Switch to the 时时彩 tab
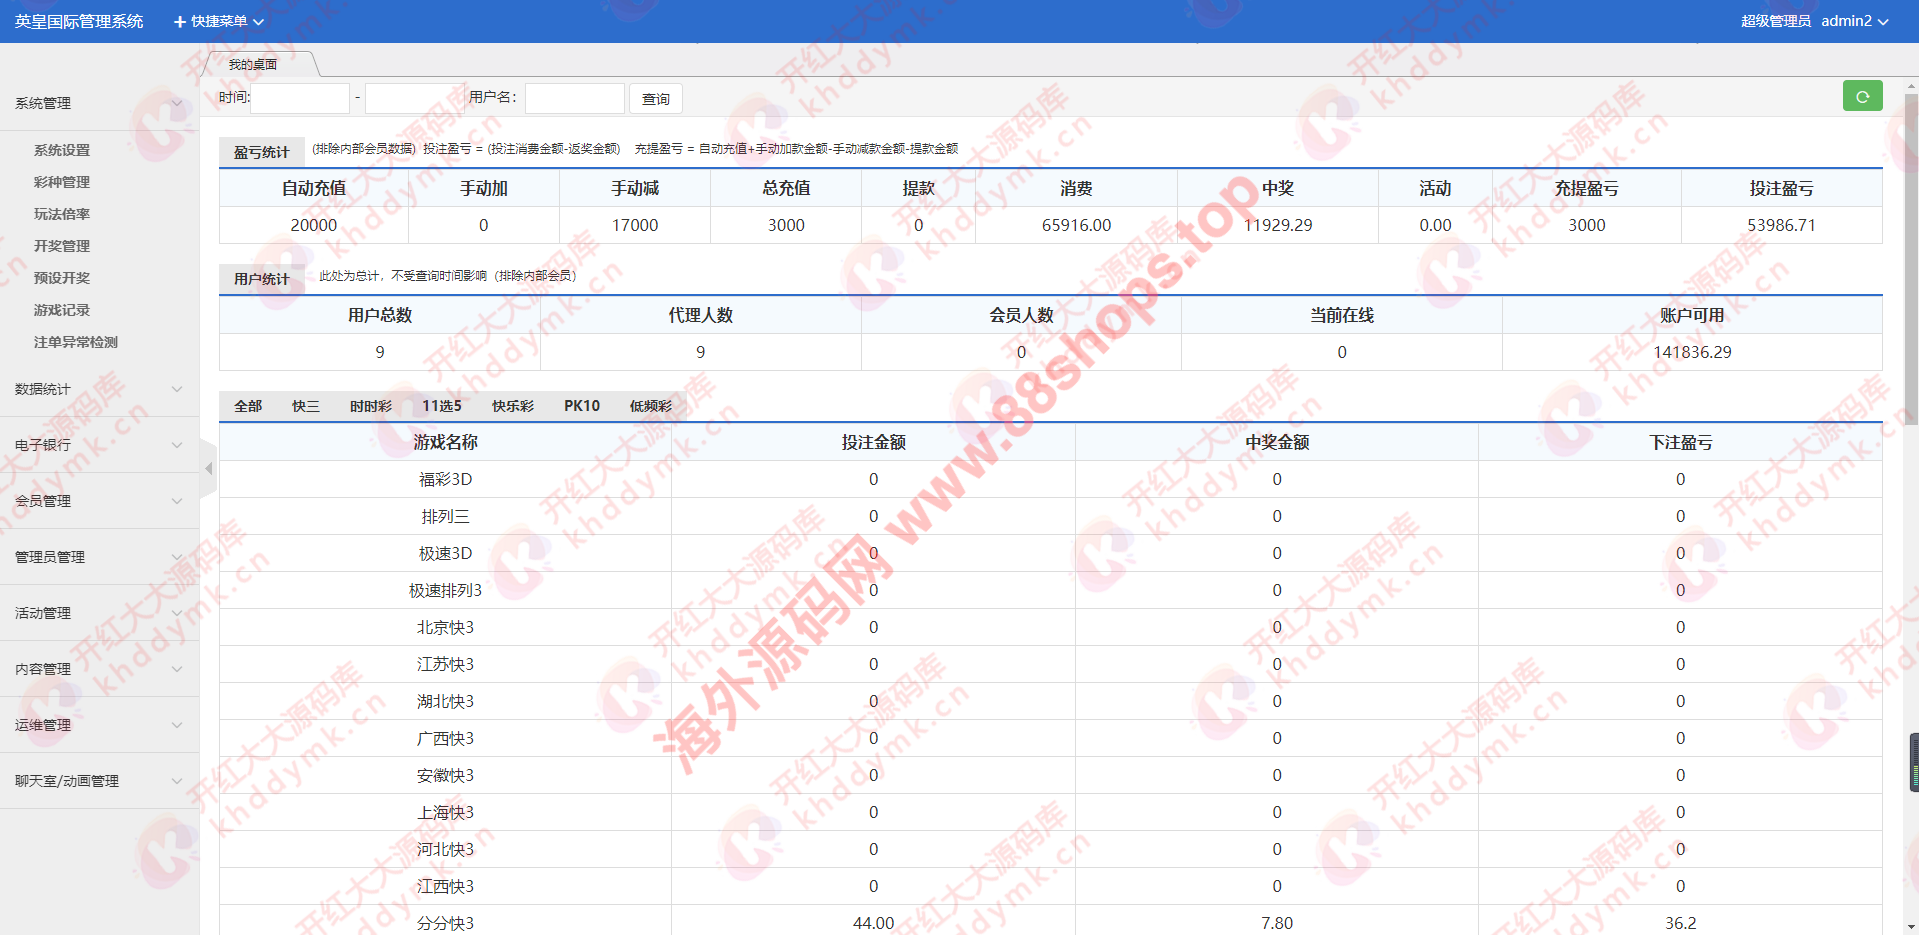Image resolution: width=1919 pixels, height=935 pixels. [370, 406]
